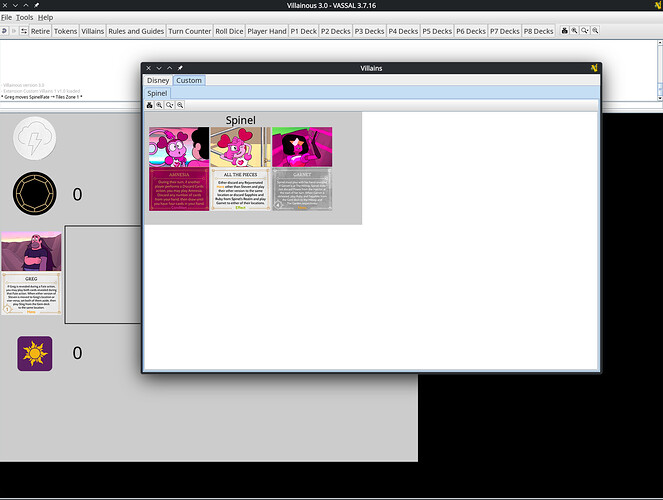Click the lightning cloud token
The image size is (663, 500).
[35, 138]
